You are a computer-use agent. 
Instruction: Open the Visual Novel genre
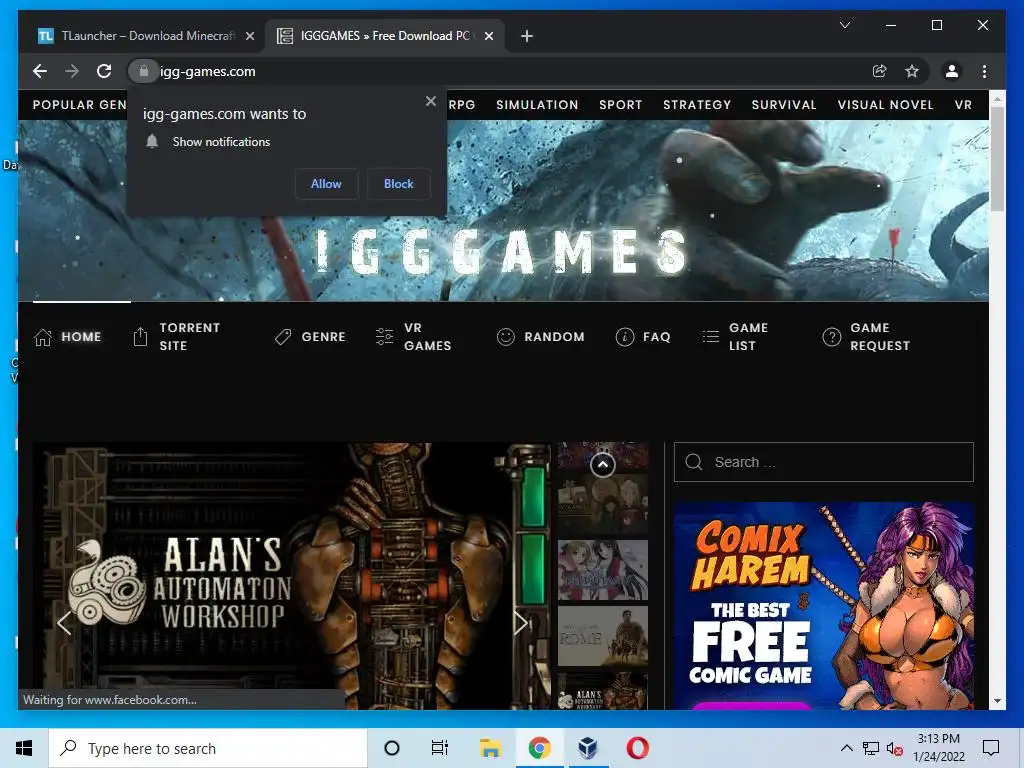[885, 104]
